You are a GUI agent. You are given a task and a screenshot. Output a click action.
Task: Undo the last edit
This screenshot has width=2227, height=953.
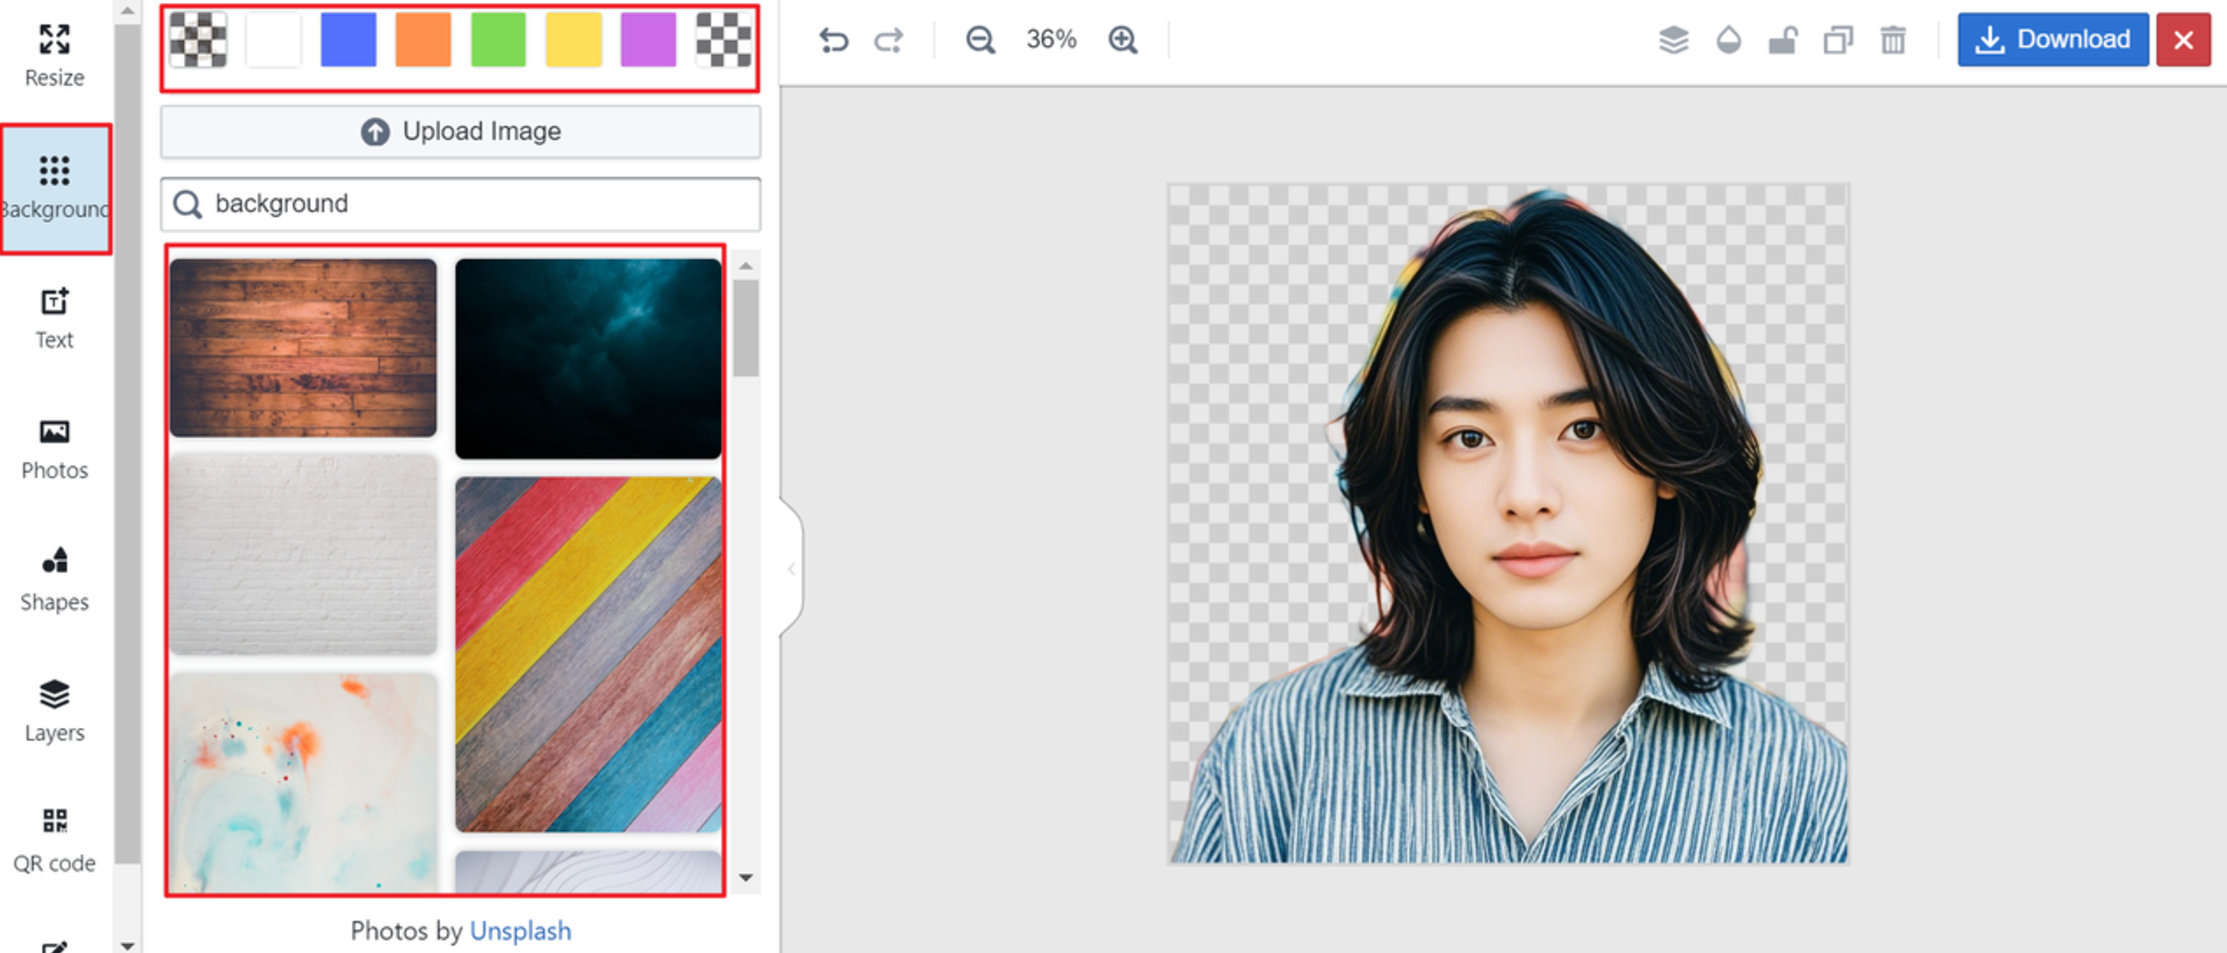click(x=833, y=40)
